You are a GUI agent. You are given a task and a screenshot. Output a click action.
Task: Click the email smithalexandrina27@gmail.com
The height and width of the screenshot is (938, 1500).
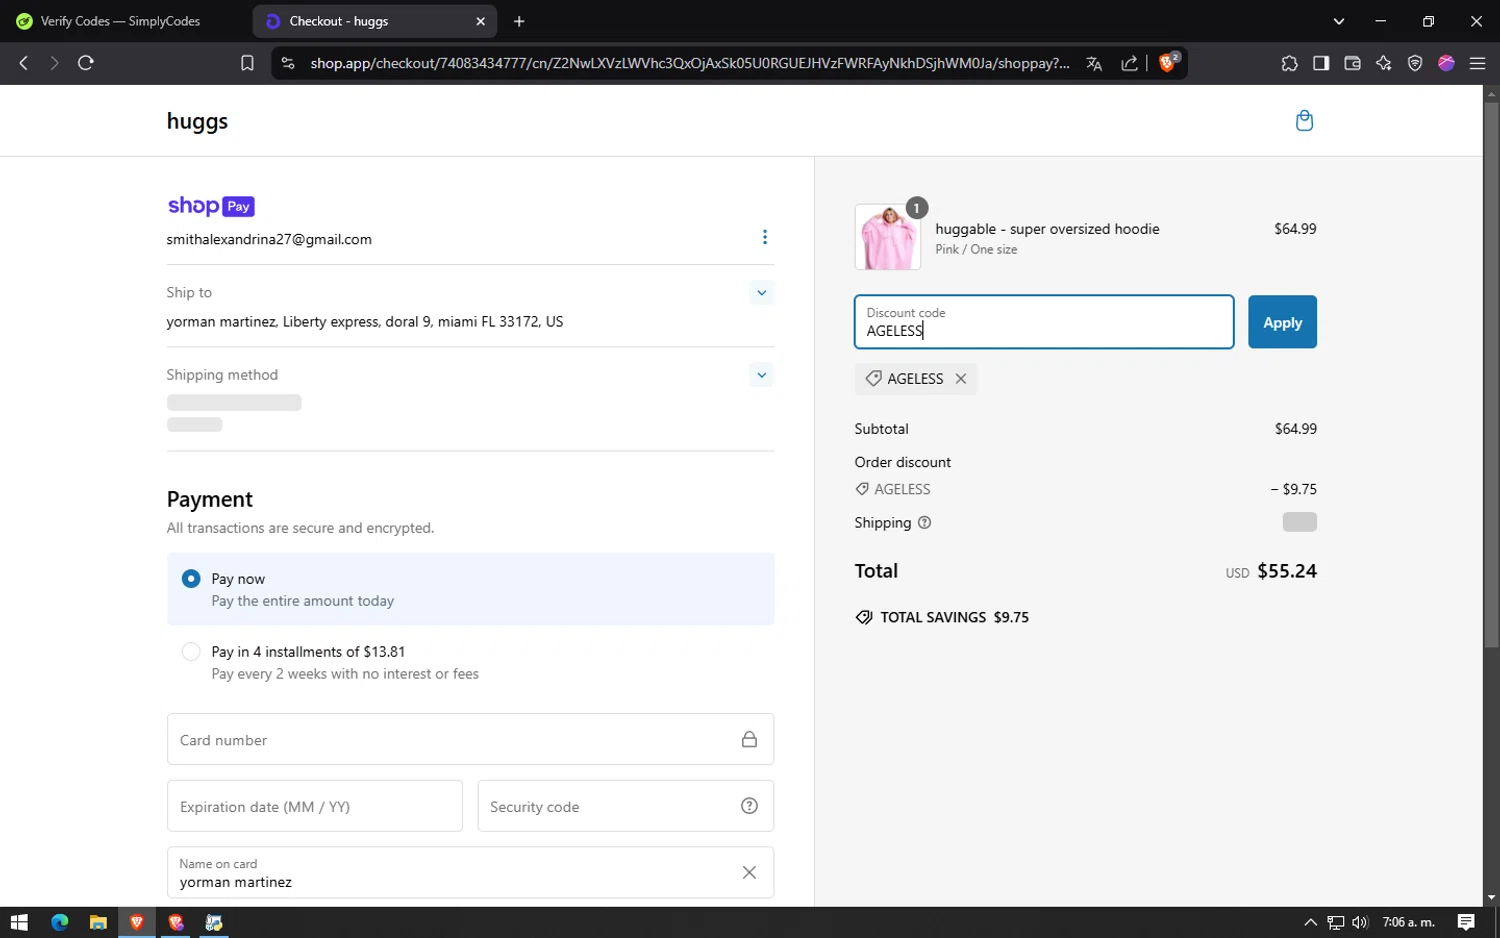(x=269, y=239)
